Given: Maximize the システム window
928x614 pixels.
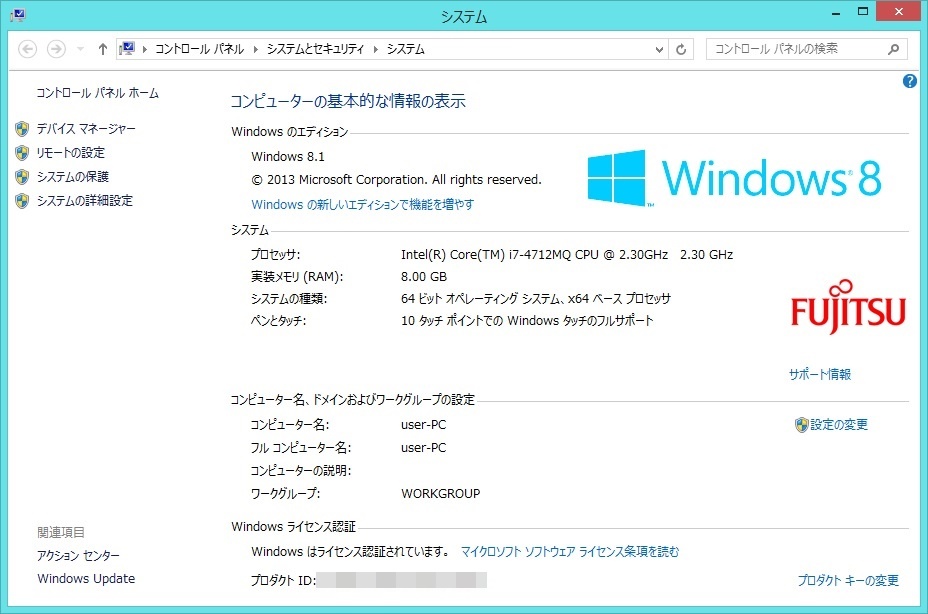Looking at the screenshot, I should pos(863,12).
